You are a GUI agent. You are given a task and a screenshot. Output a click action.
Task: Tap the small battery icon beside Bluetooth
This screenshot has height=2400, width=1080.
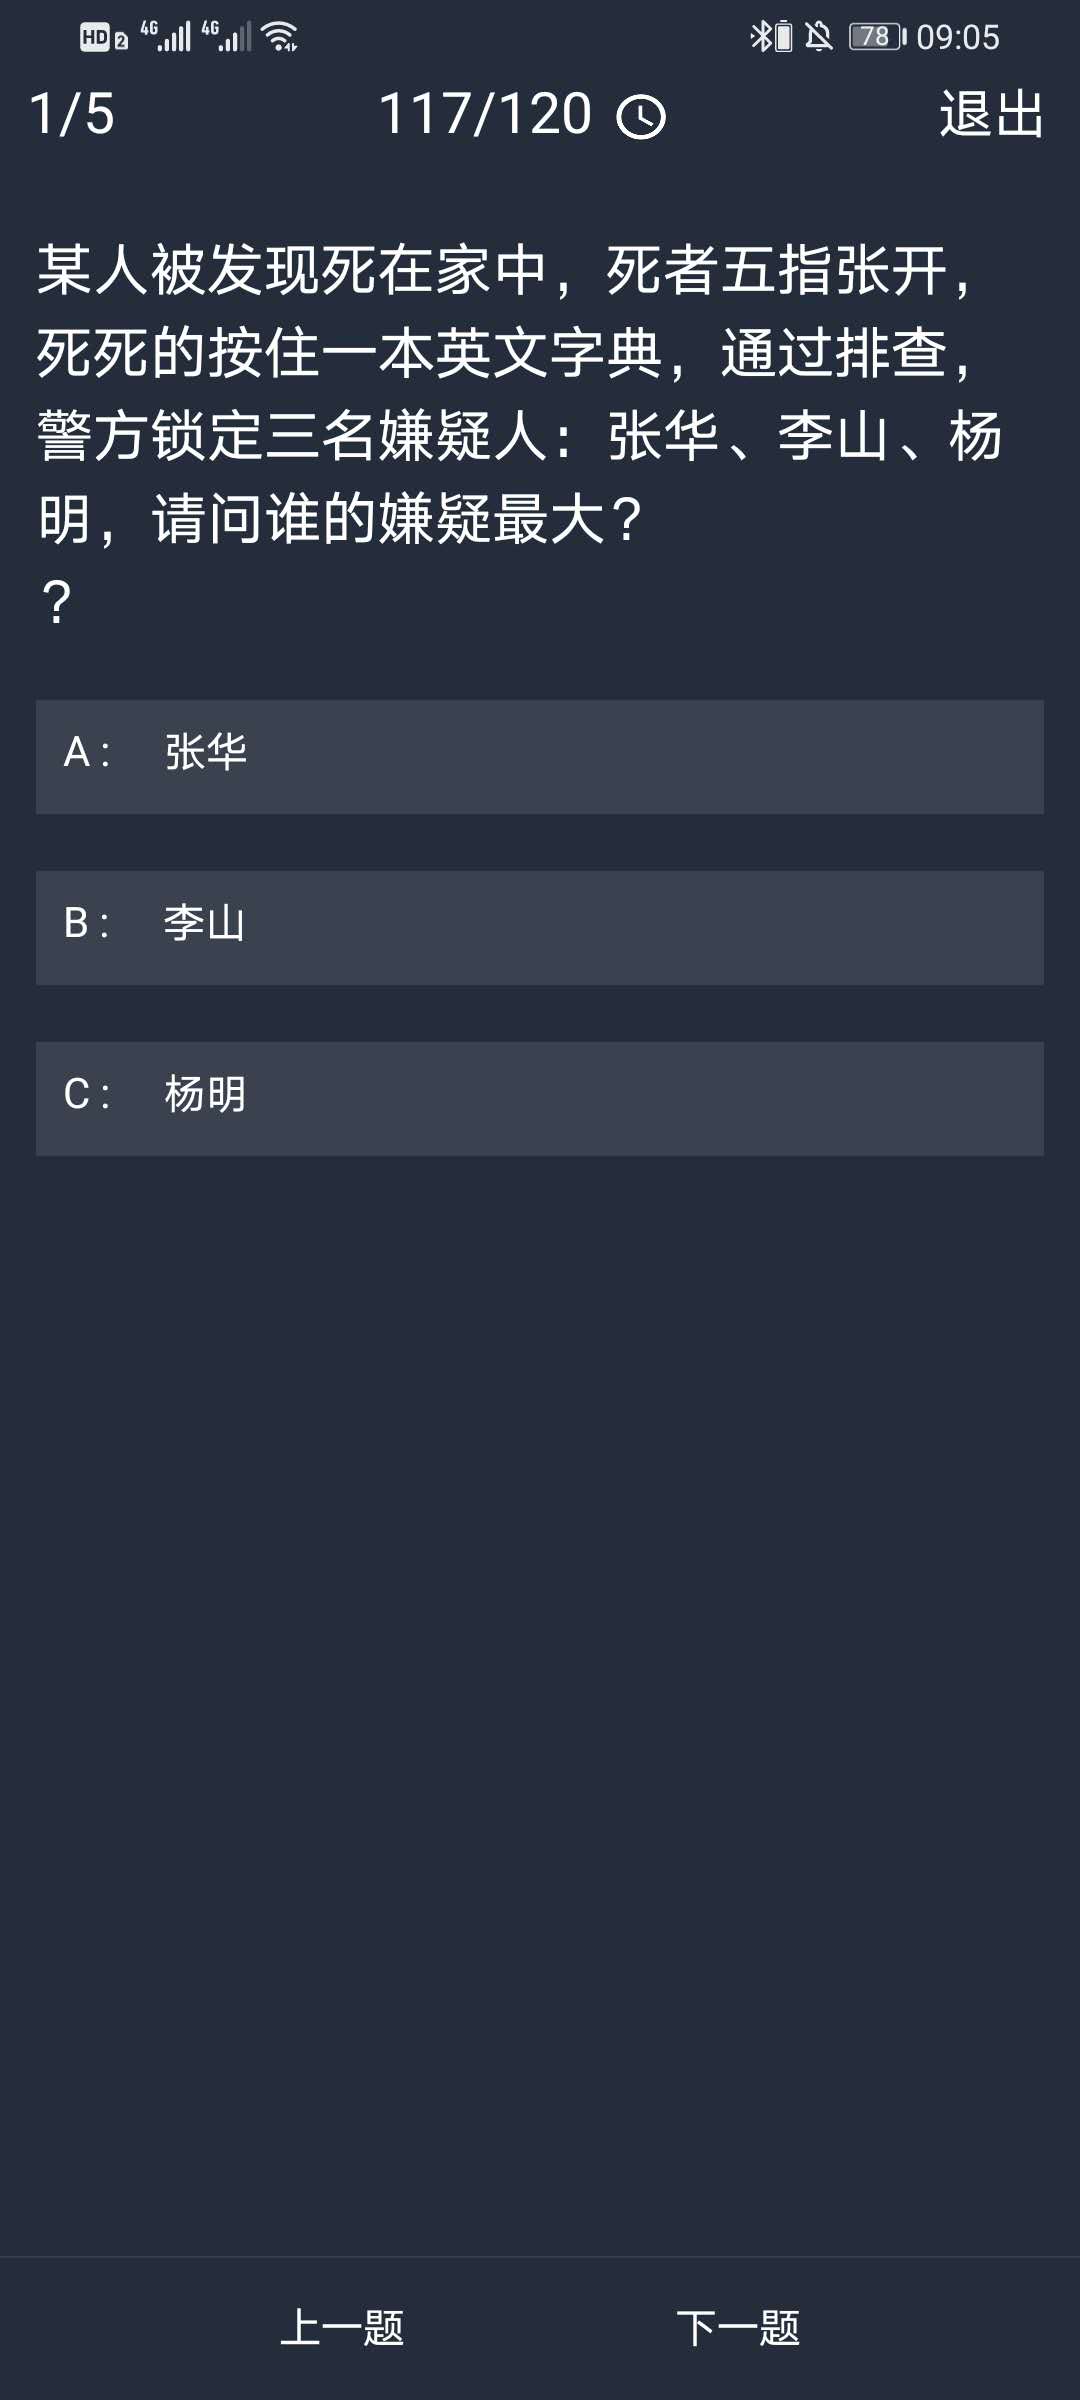pos(784,37)
